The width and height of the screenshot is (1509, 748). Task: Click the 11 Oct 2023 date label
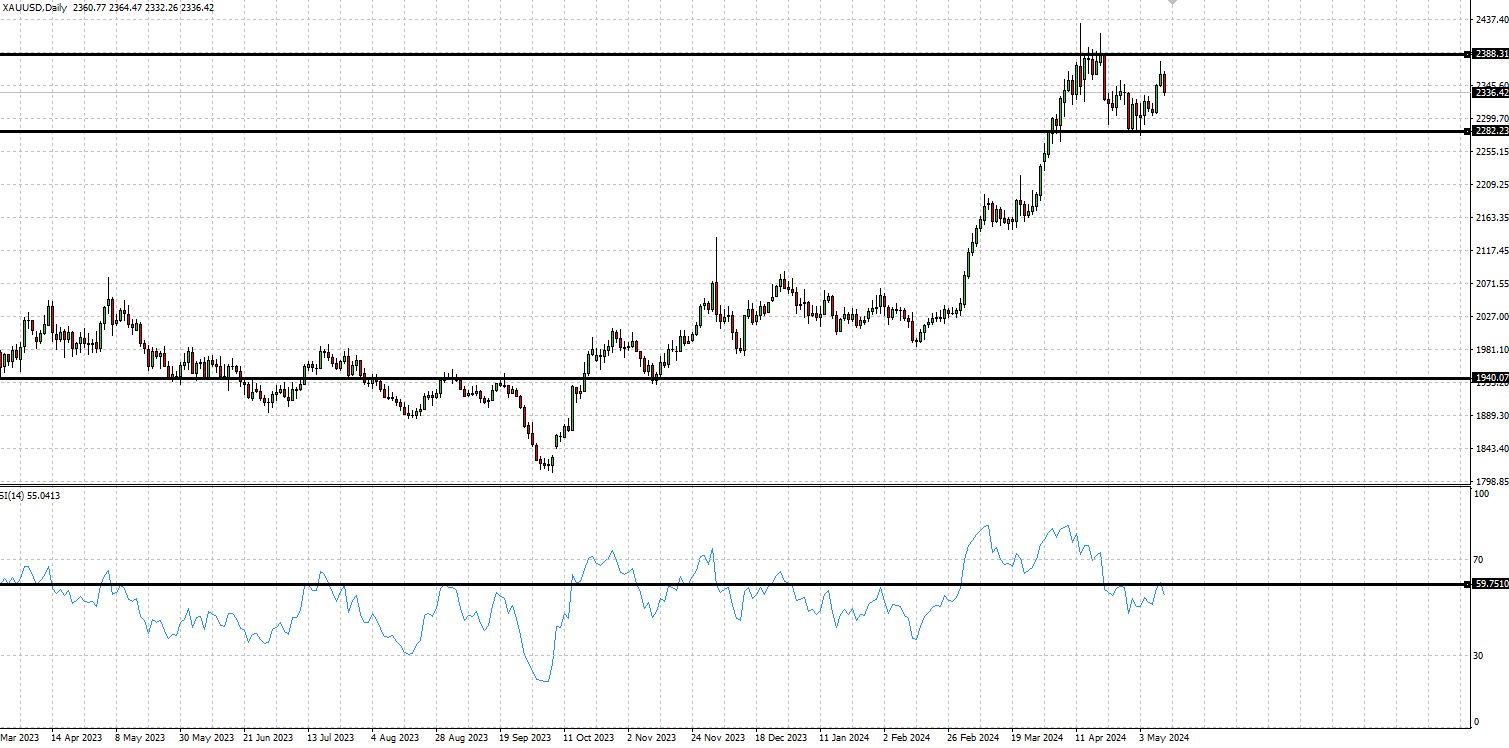(x=589, y=738)
